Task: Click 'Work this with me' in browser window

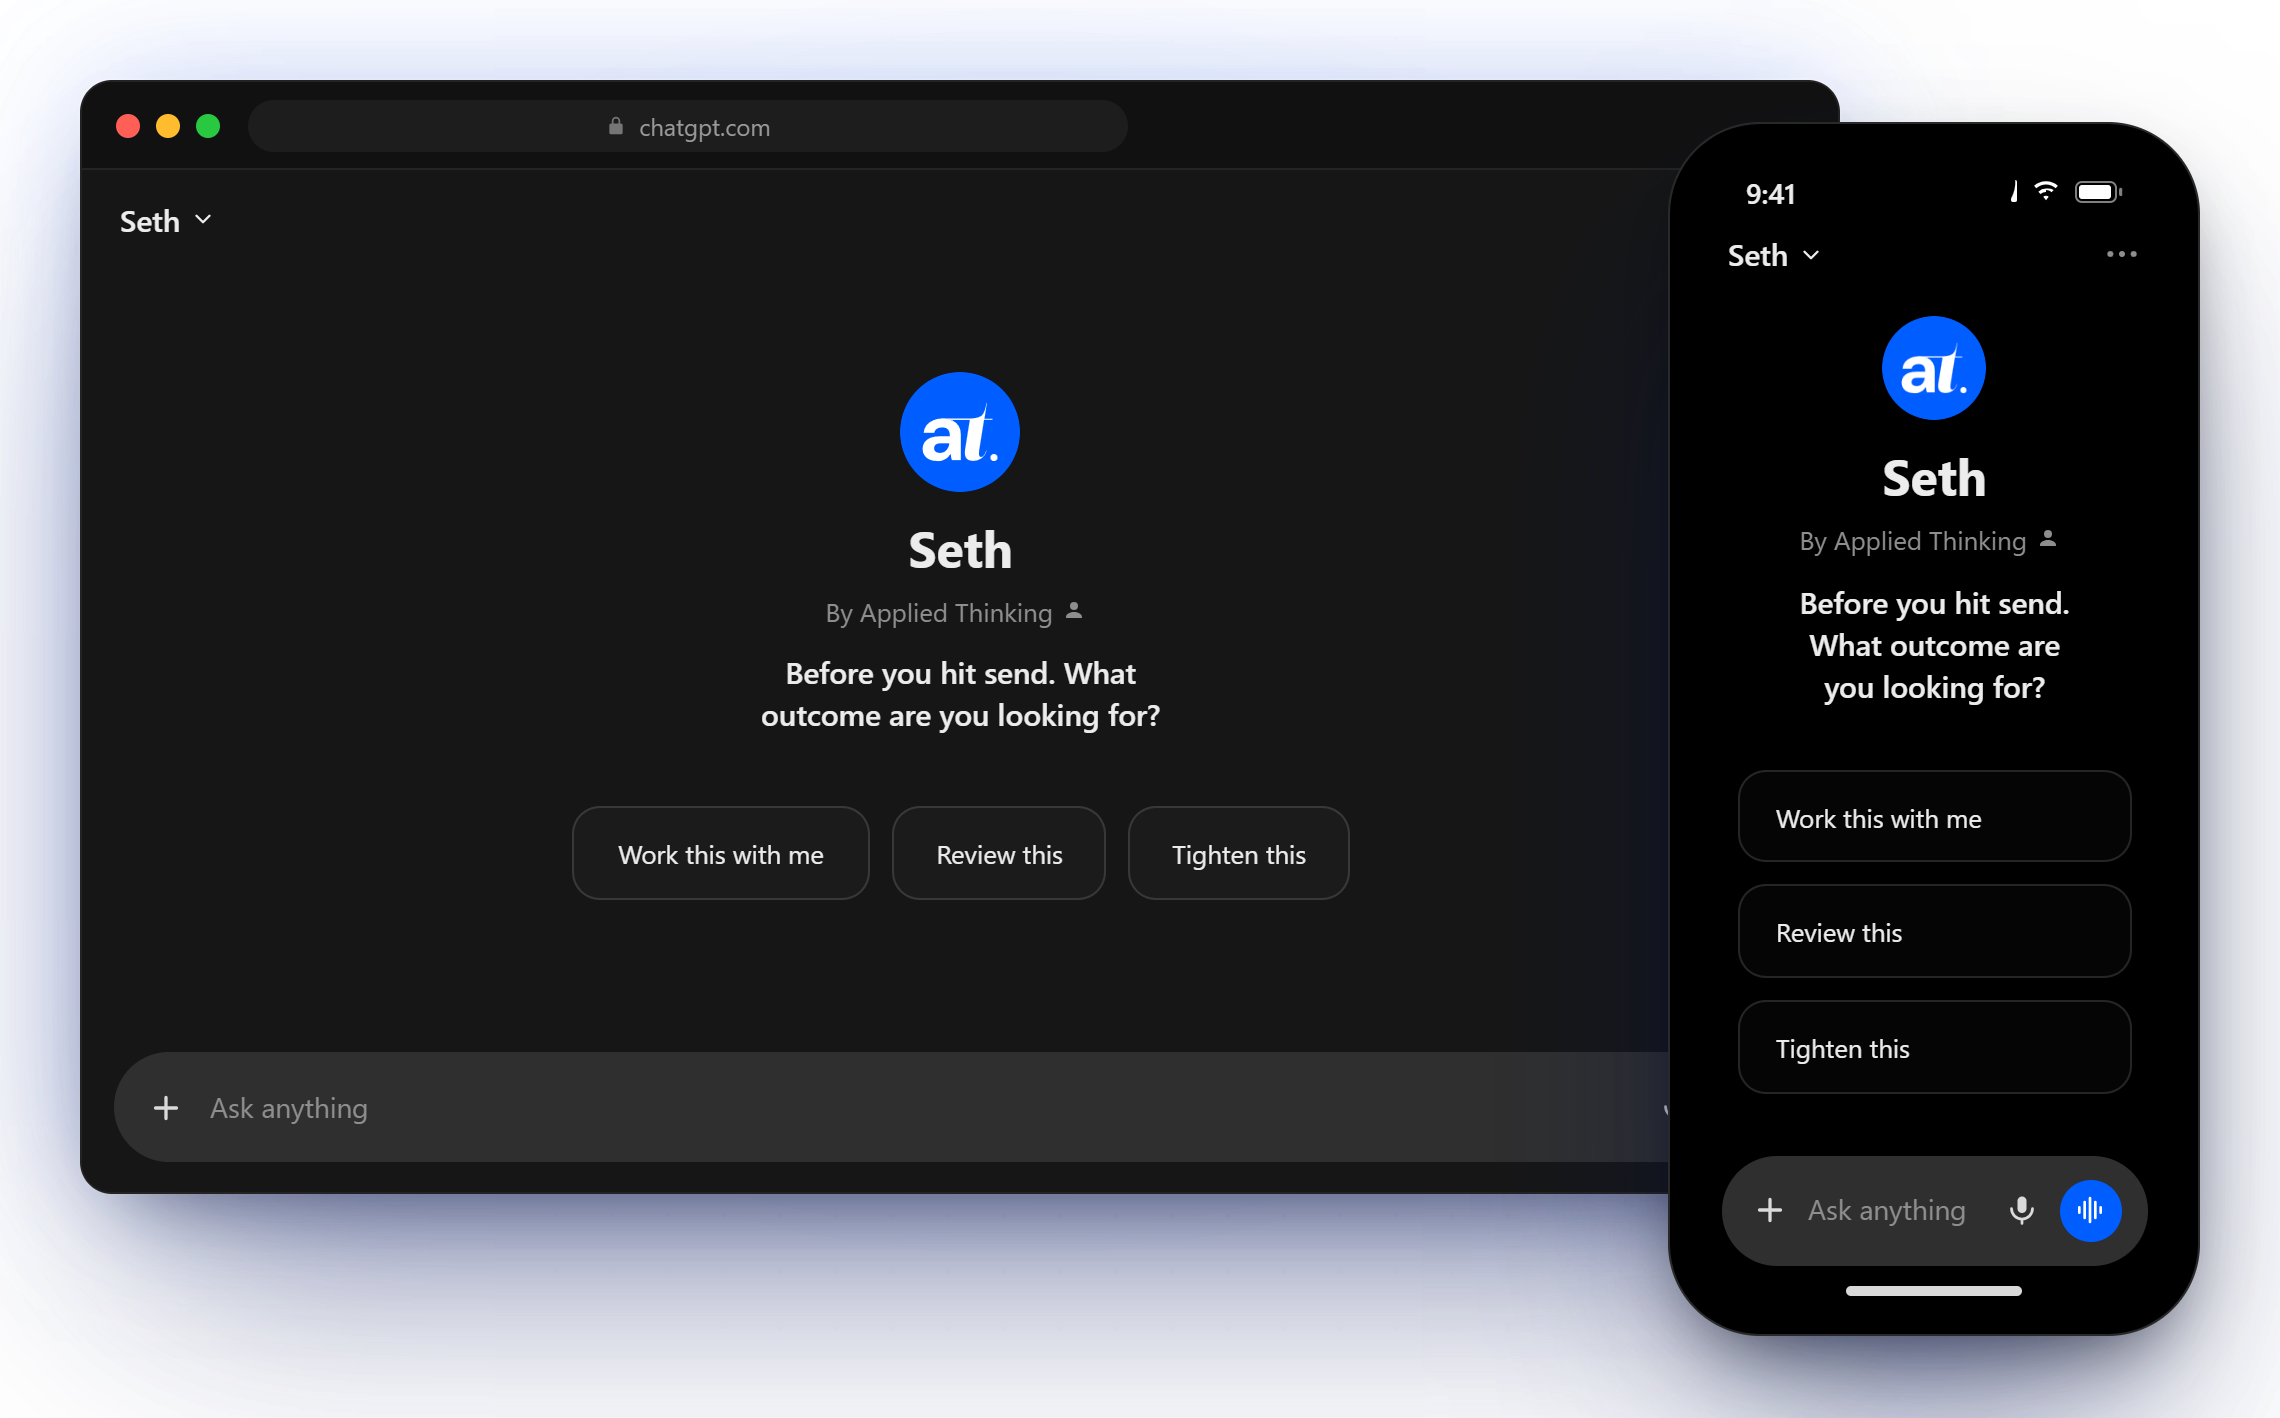Action: click(x=720, y=853)
